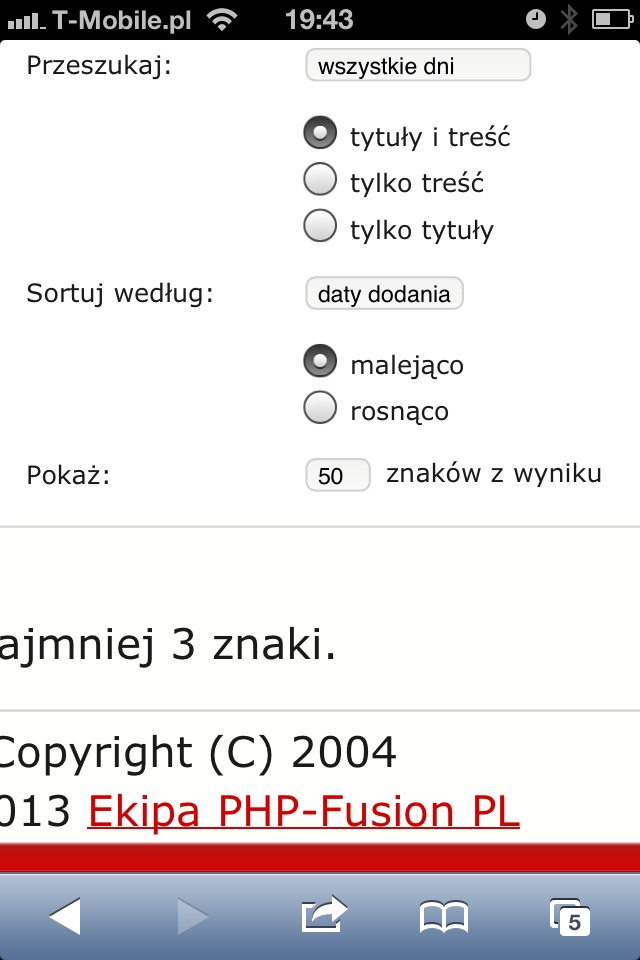This screenshot has height=960, width=640.
Task: Open the Safari share menu
Action: [x=324, y=914]
